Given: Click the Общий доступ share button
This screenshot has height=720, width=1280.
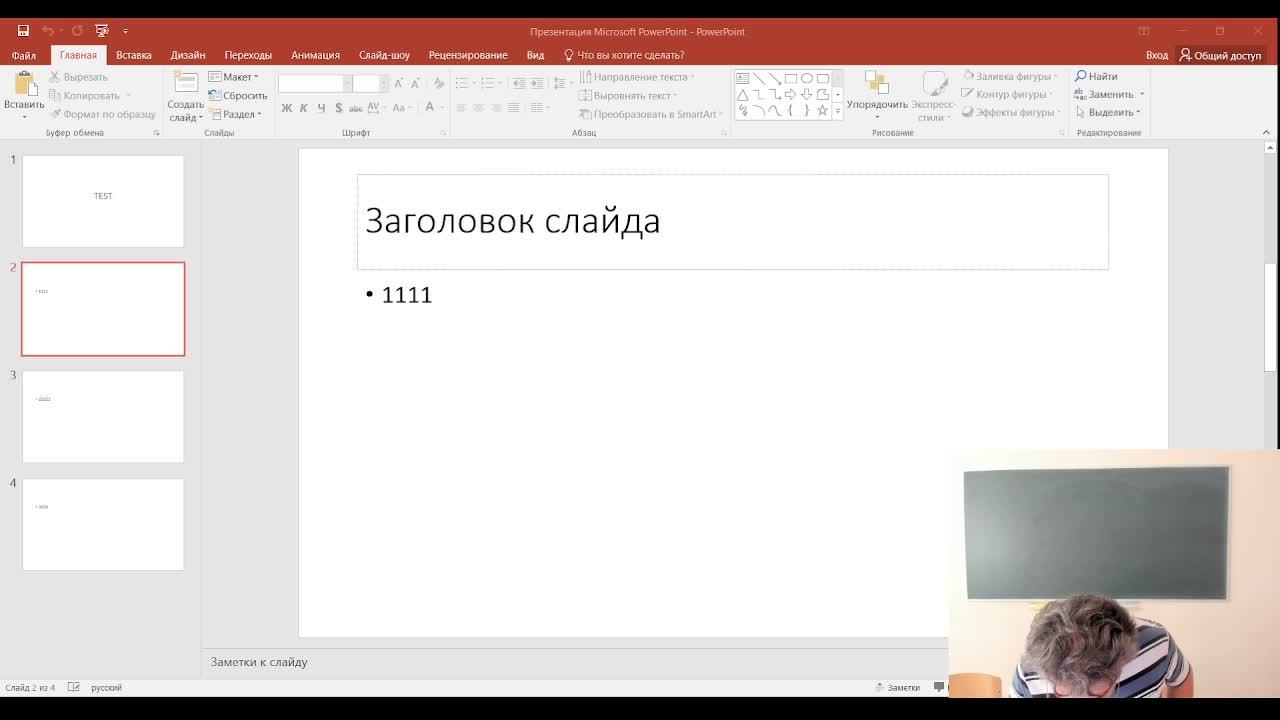Looking at the screenshot, I should (1220, 55).
